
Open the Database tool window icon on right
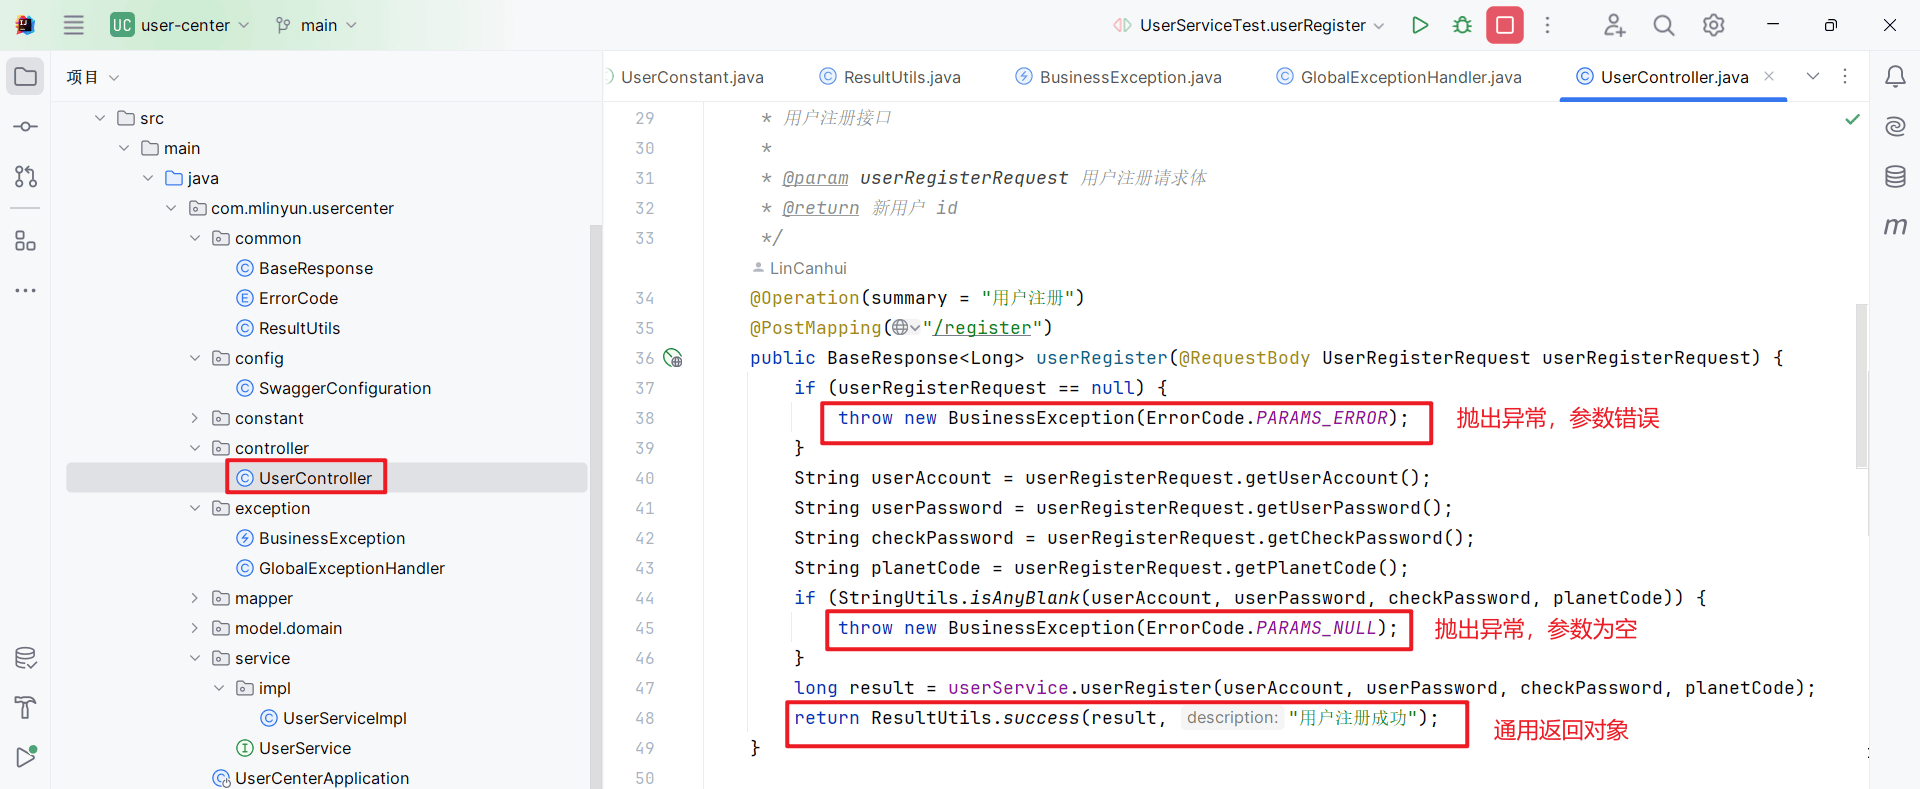point(1895,177)
